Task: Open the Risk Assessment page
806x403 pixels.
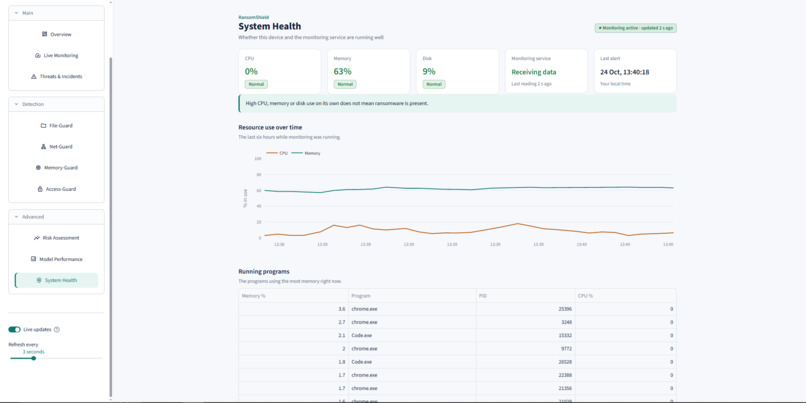Action: pos(57,238)
